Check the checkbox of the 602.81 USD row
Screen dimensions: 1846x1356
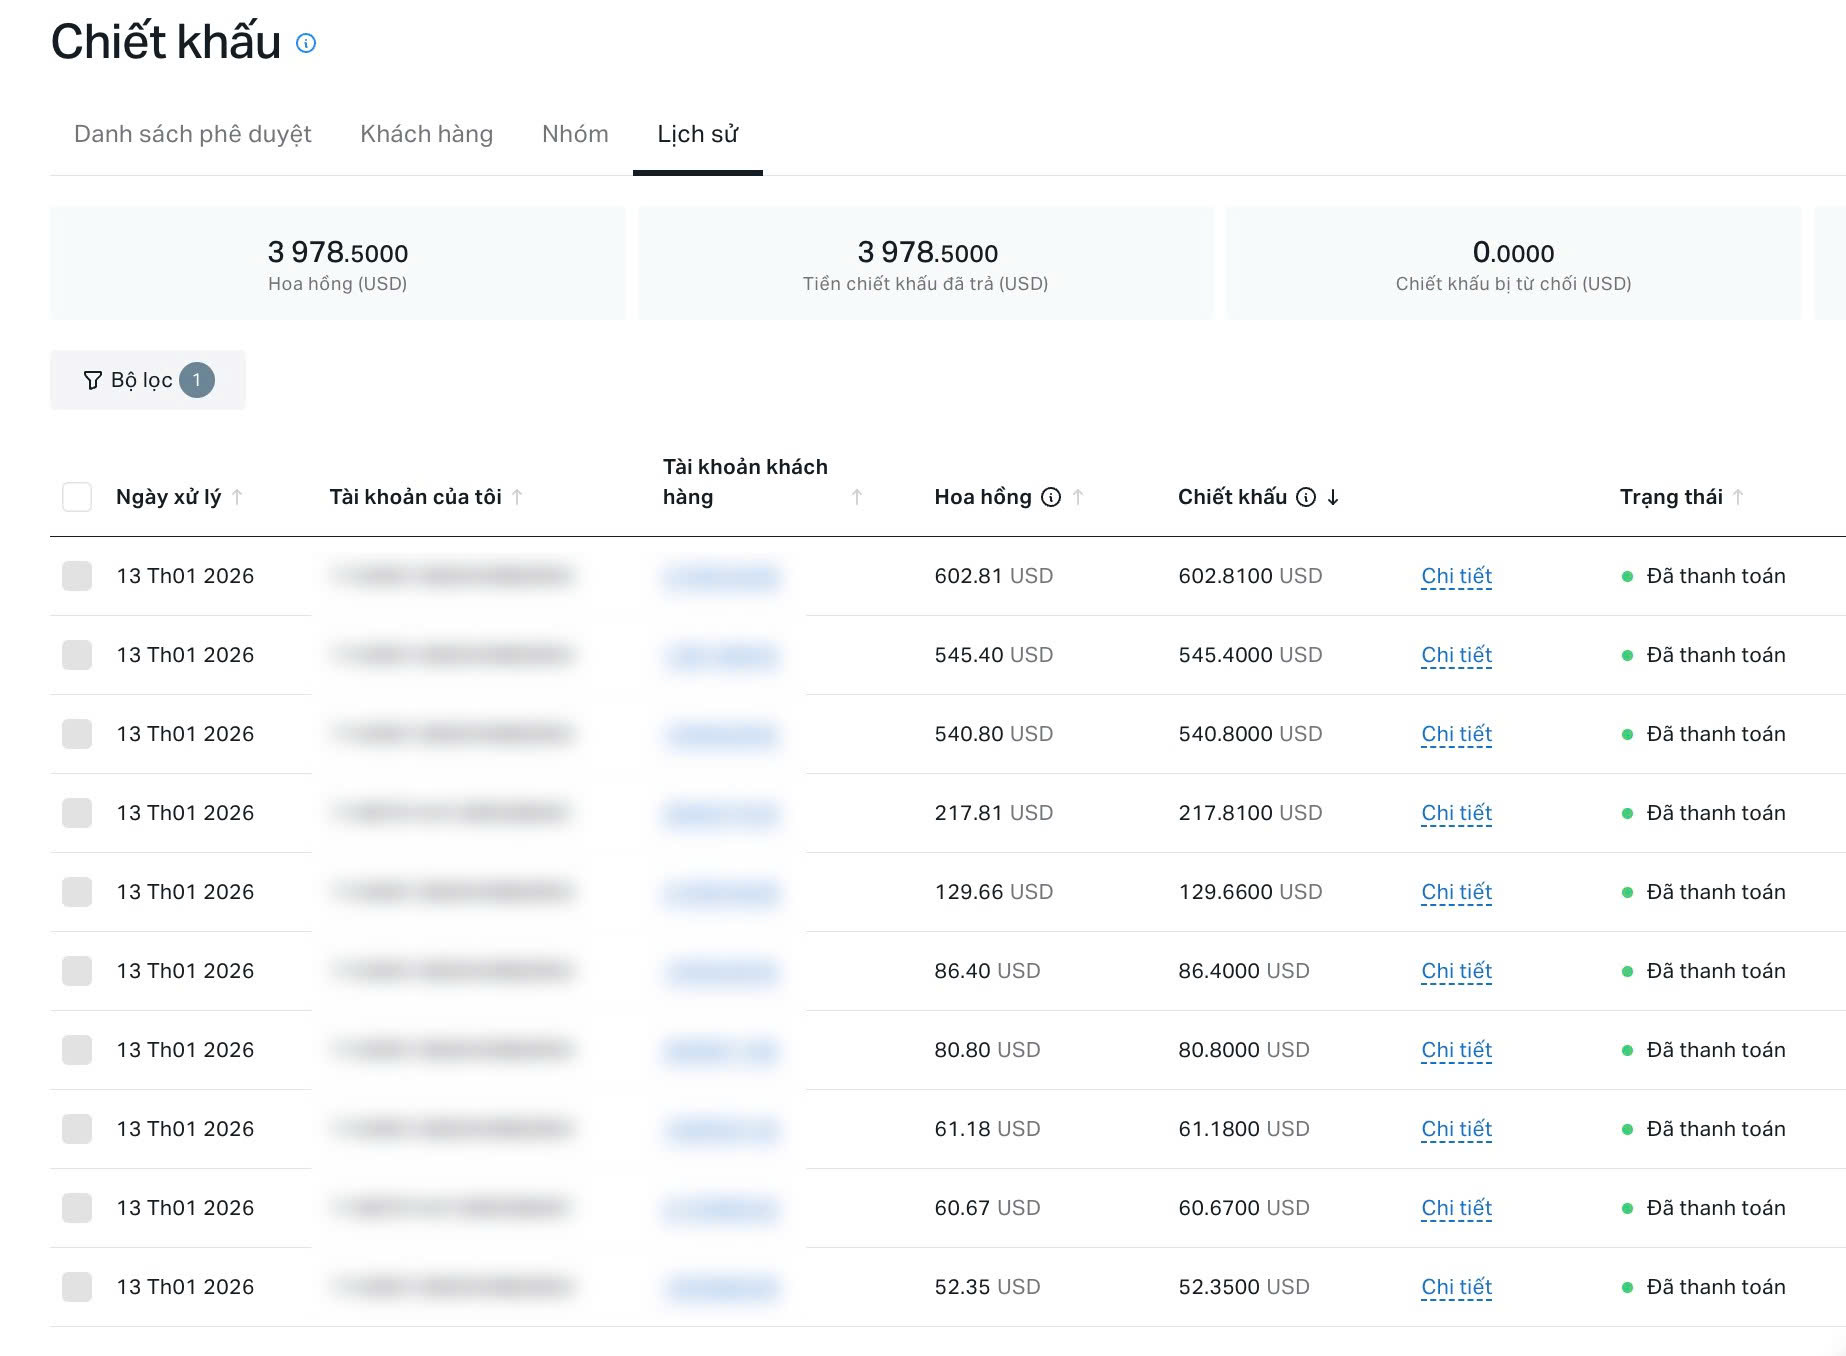click(x=77, y=576)
